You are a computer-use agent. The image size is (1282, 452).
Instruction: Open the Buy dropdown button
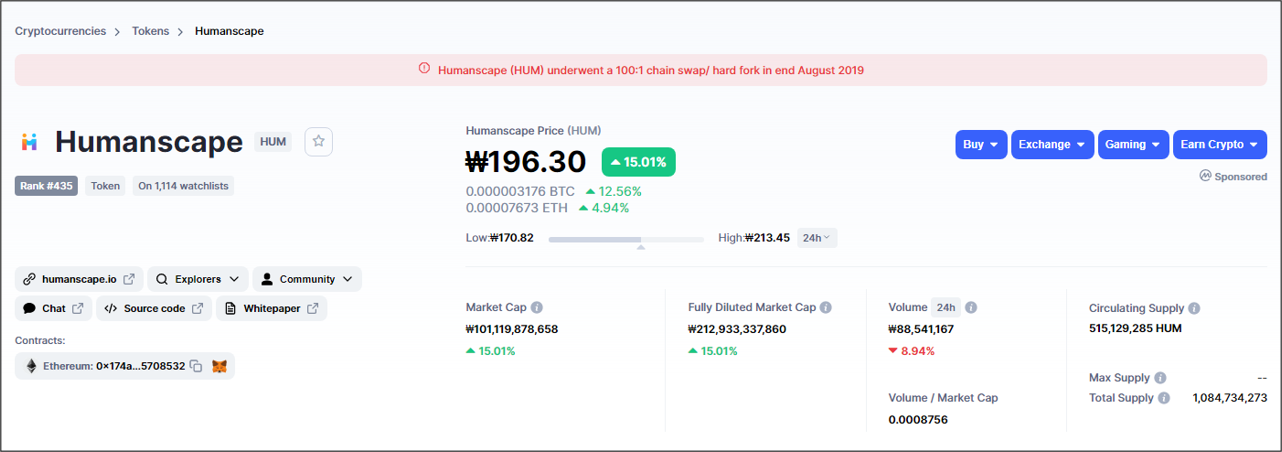point(980,145)
